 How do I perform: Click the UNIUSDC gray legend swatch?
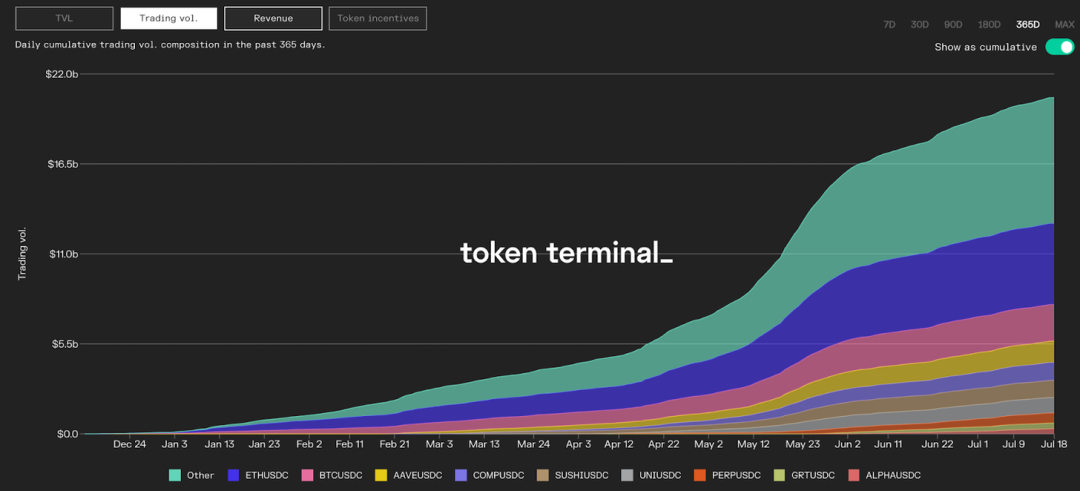626,475
